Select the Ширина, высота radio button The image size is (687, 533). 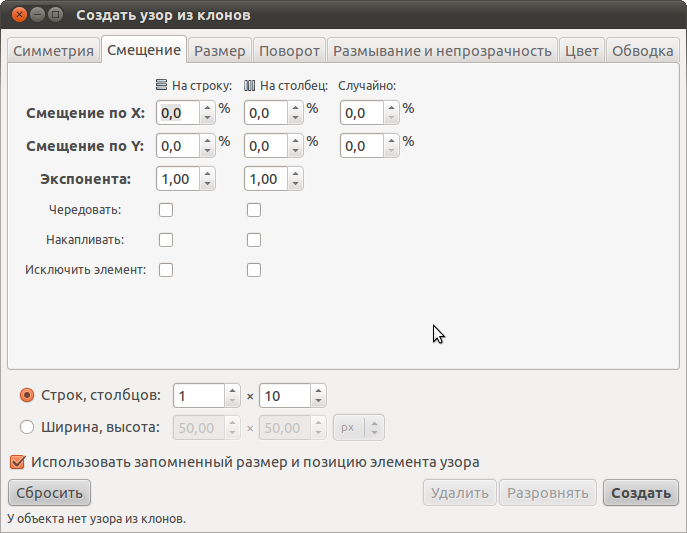coord(27,427)
